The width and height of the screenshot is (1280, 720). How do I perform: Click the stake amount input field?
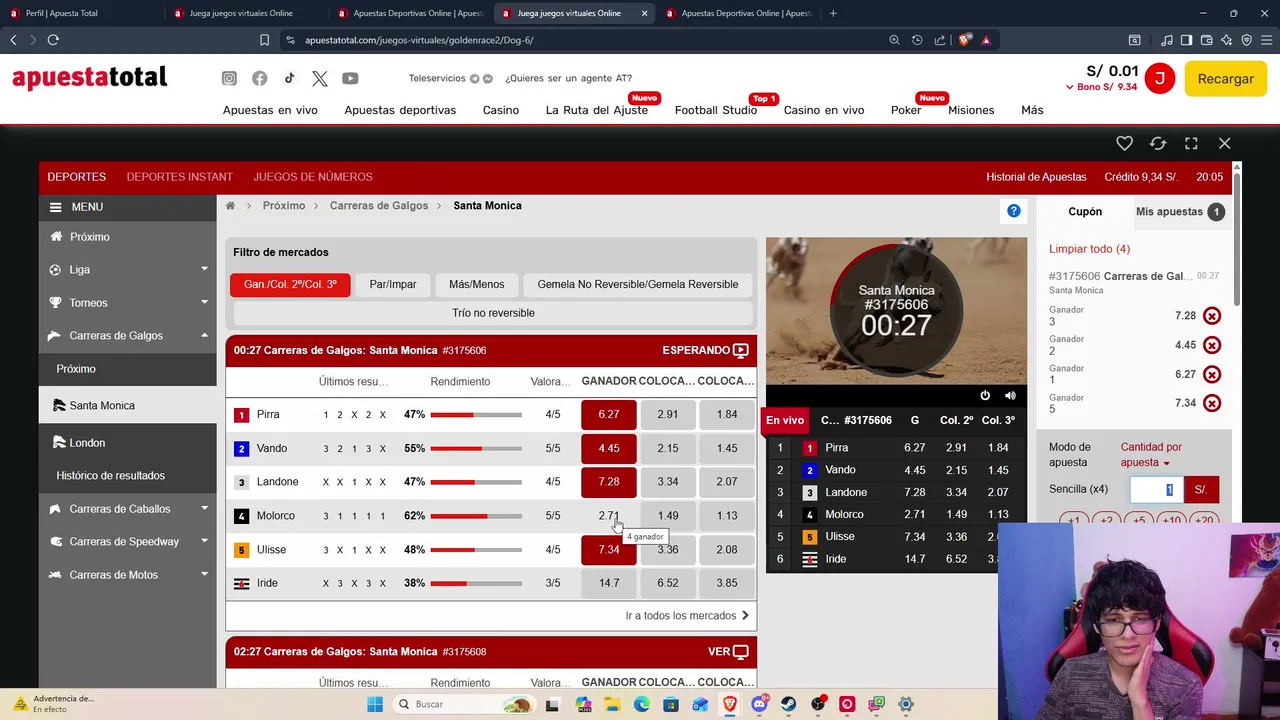pyautogui.click(x=1156, y=489)
